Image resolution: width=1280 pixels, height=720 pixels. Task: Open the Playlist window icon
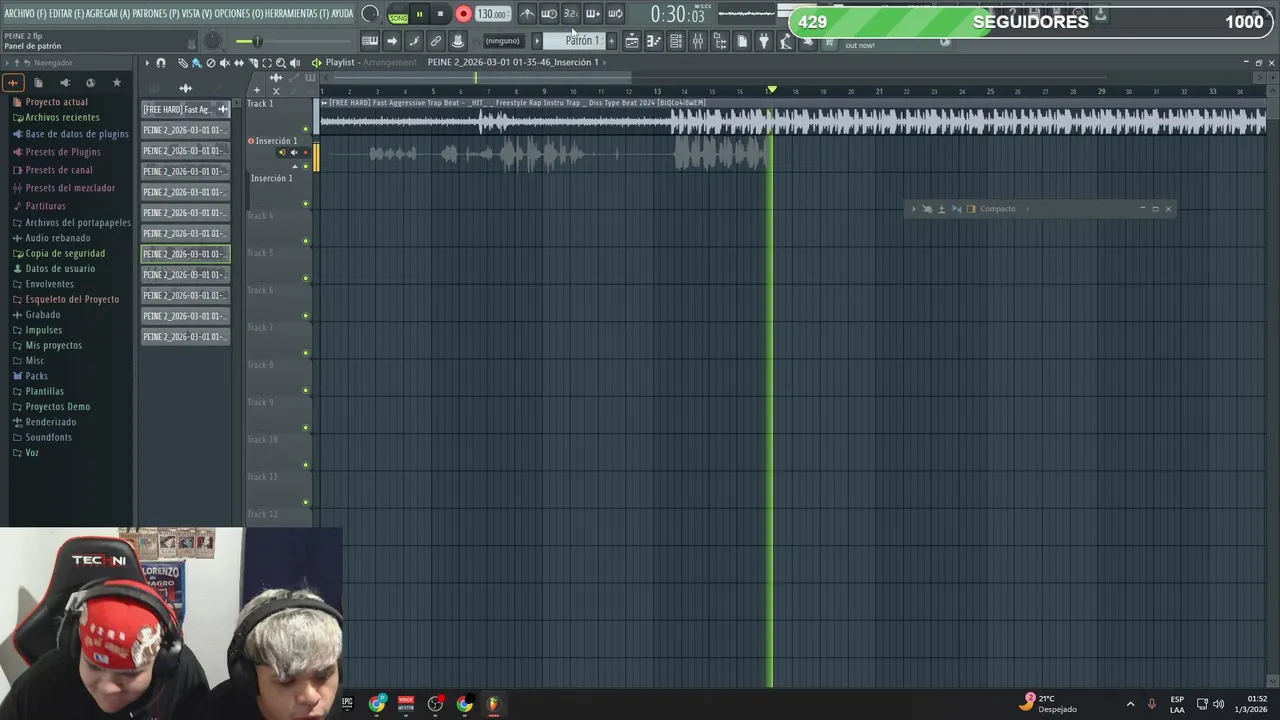pyautogui.click(x=632, y=41)
